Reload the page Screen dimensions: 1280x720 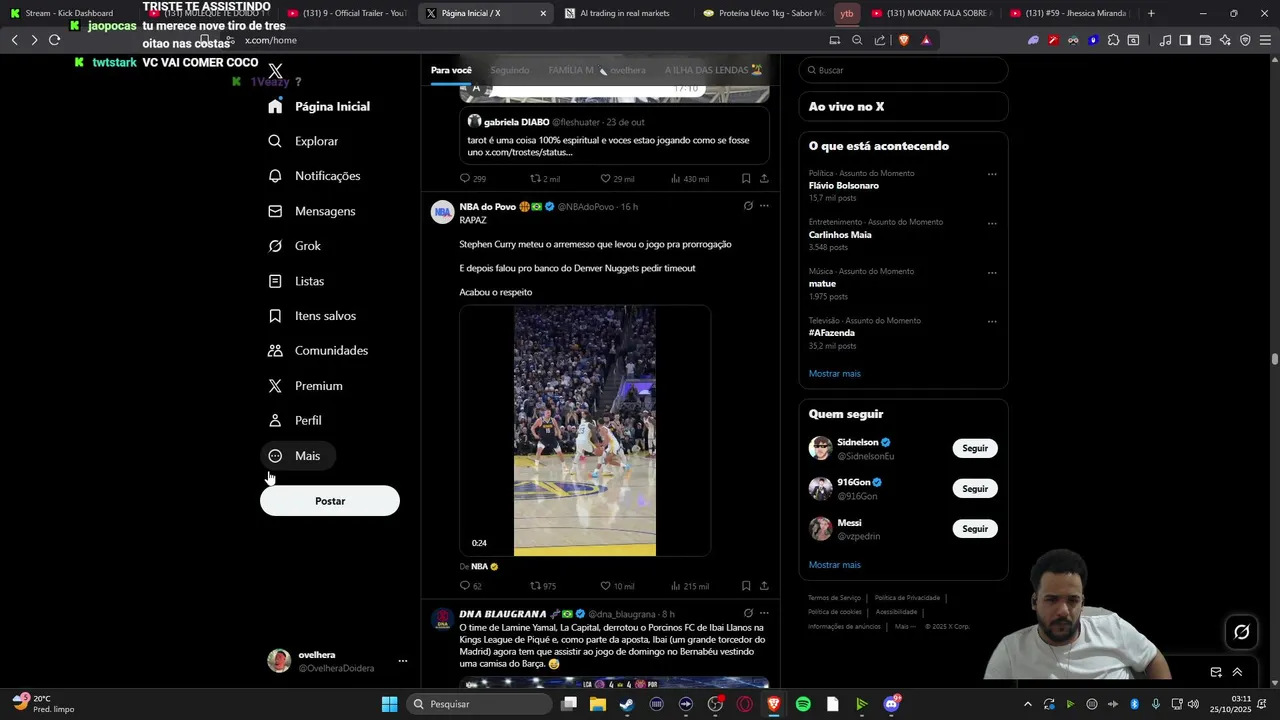tap(54, 40)
